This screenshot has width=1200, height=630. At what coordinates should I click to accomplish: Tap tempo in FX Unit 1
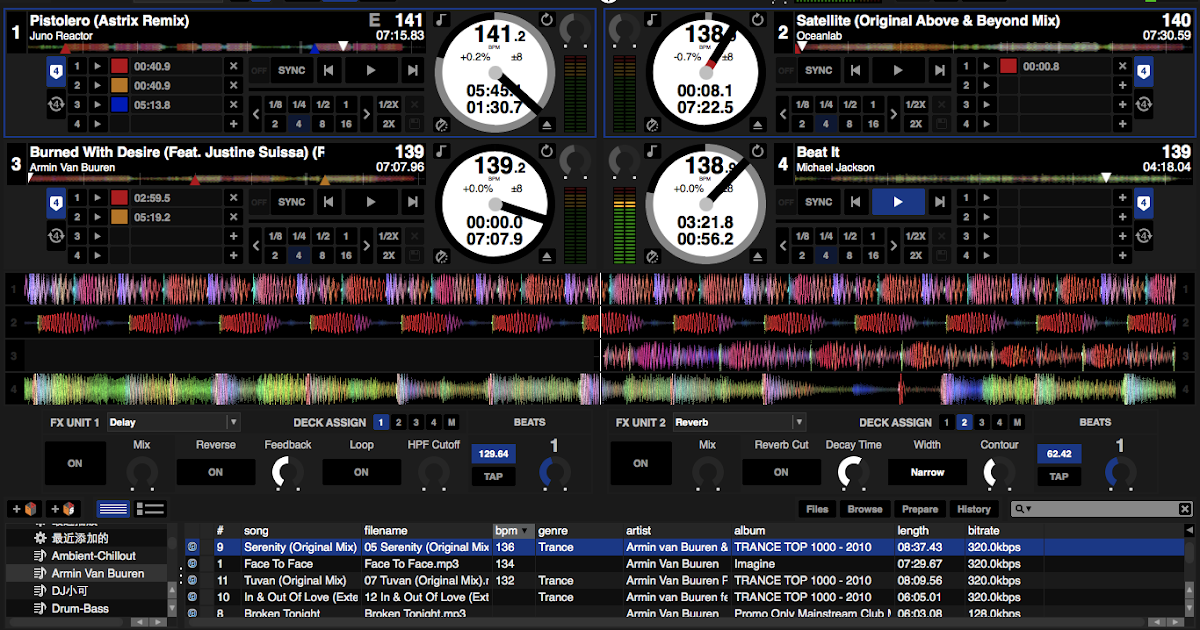[x=493, y=477]
